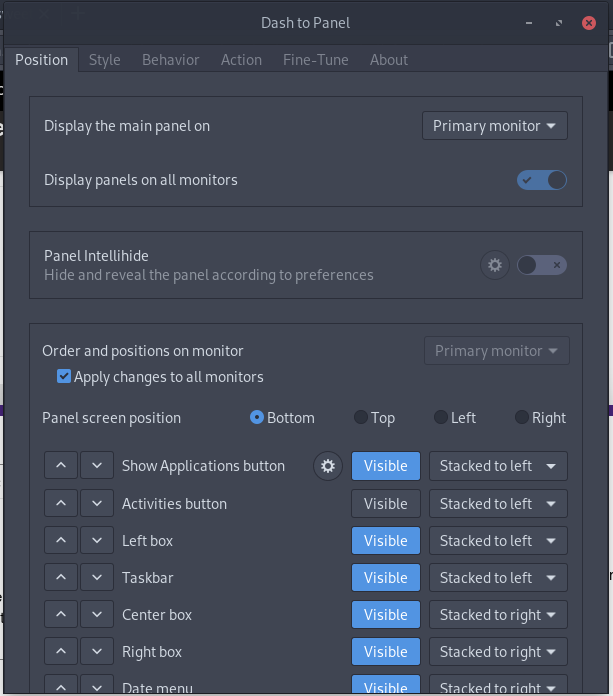Toggle Visible for Date menu
Viewport: 613px width, 696px height.
click(386, 684)
